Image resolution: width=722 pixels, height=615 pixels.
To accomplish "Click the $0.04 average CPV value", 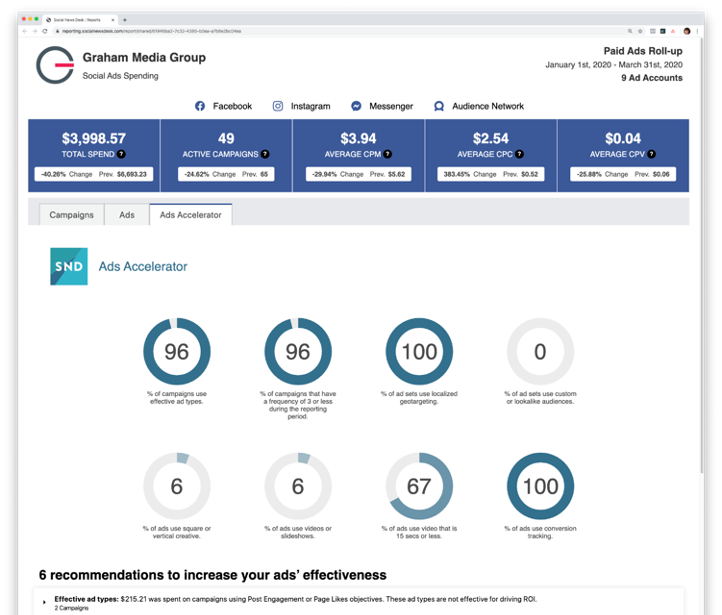I will click(623, 138).
